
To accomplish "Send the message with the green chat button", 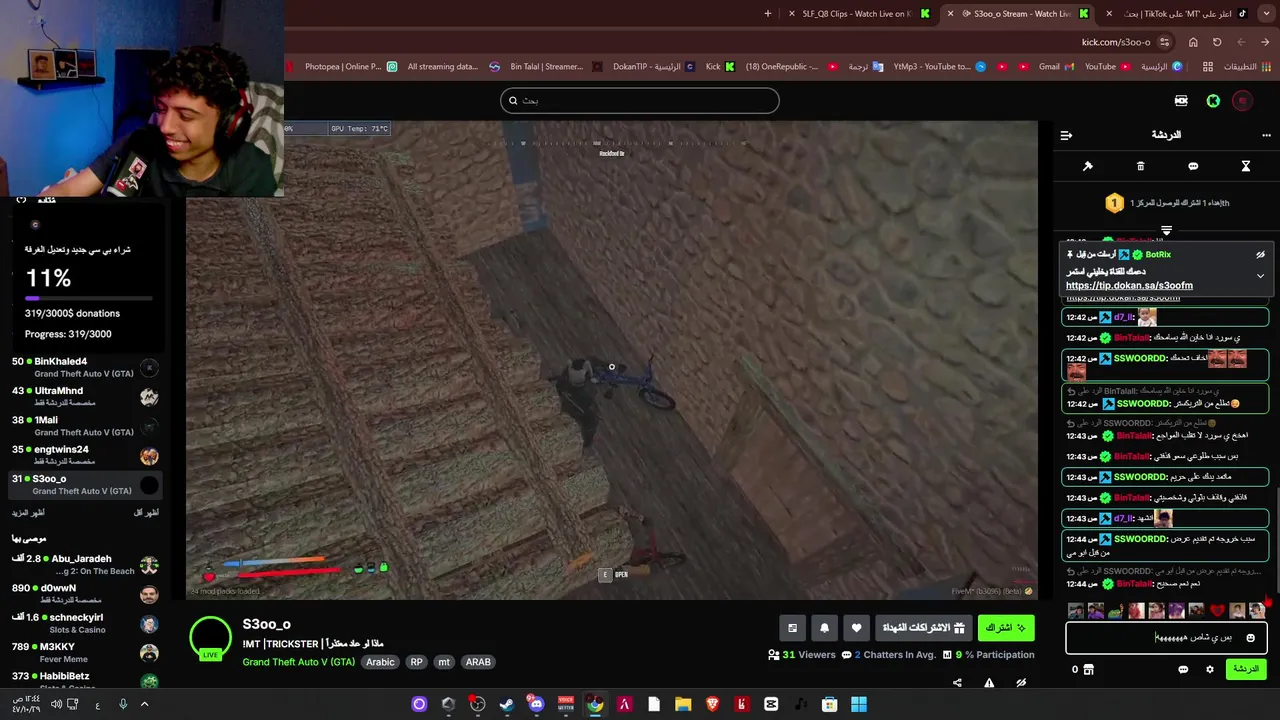I will 1246,669.
